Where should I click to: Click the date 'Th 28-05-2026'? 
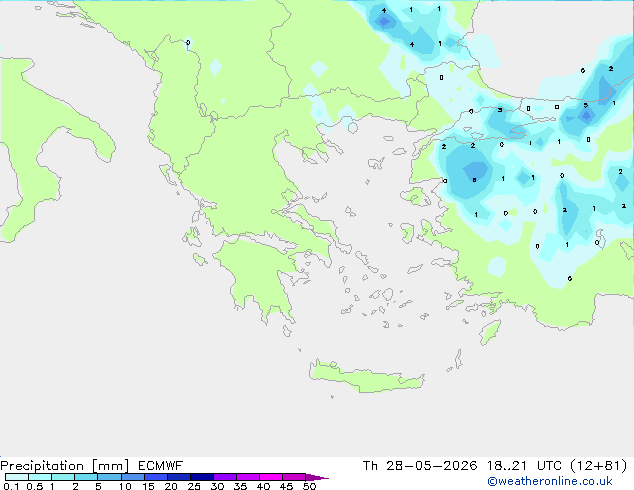pos(420,466)
